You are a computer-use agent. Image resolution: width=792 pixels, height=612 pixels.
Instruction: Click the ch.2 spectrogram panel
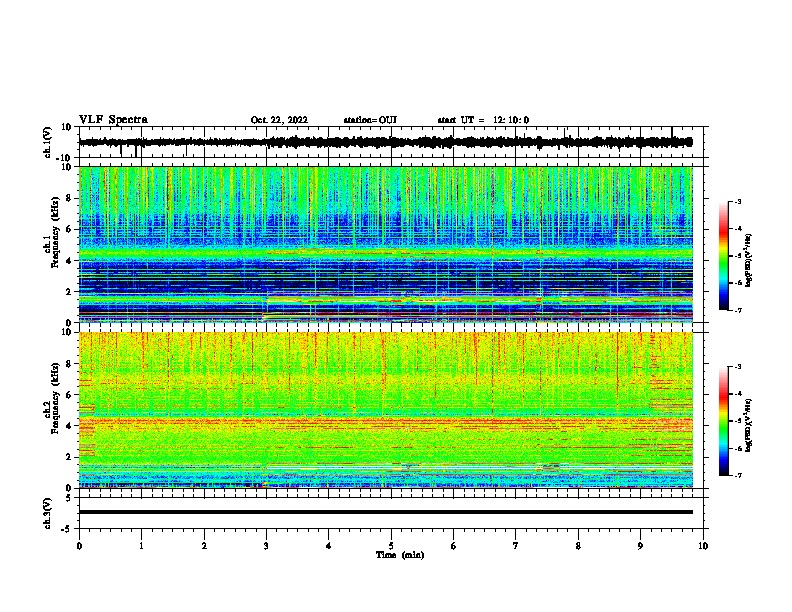[x=386, y=410]
